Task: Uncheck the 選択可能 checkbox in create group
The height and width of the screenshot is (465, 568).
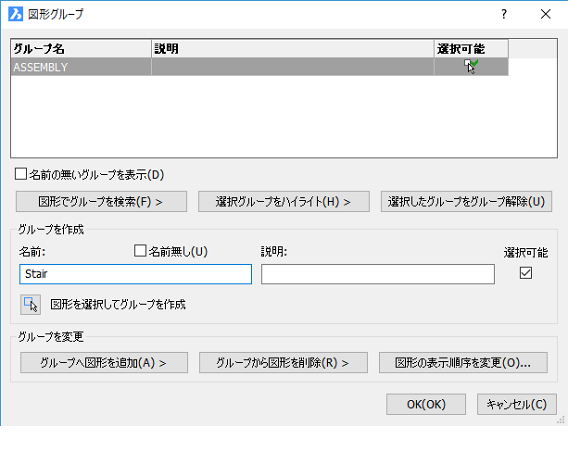Action: [x=526, y=273]
